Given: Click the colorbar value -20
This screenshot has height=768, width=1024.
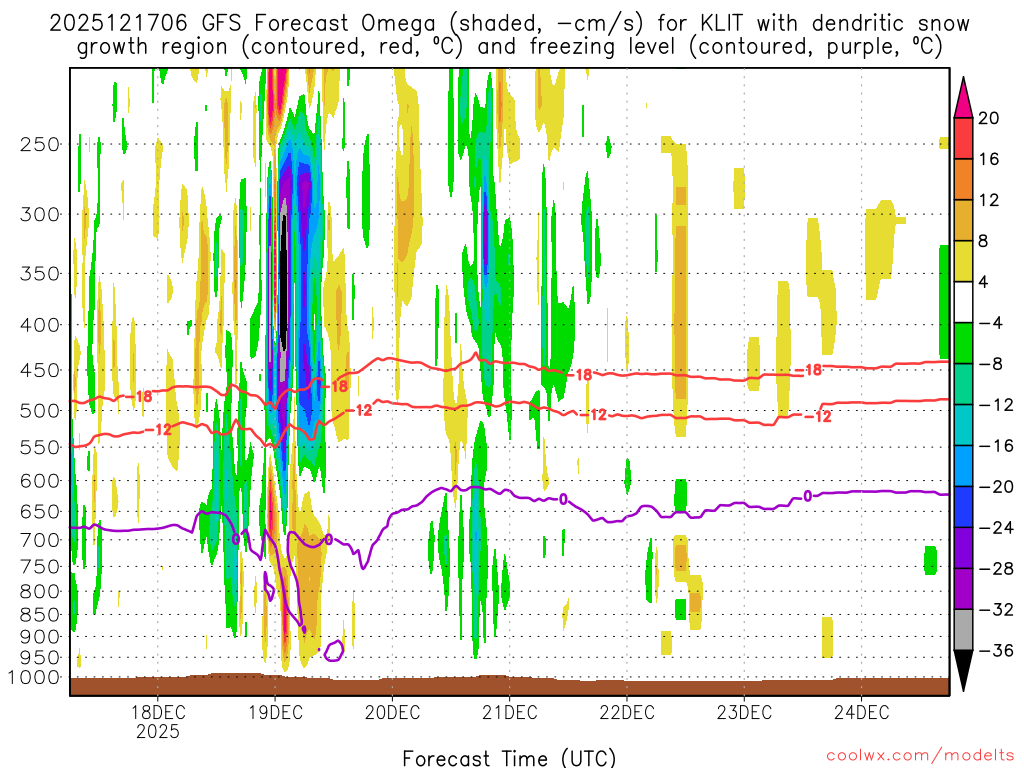Looking at the screenshot, I should 996,487.
